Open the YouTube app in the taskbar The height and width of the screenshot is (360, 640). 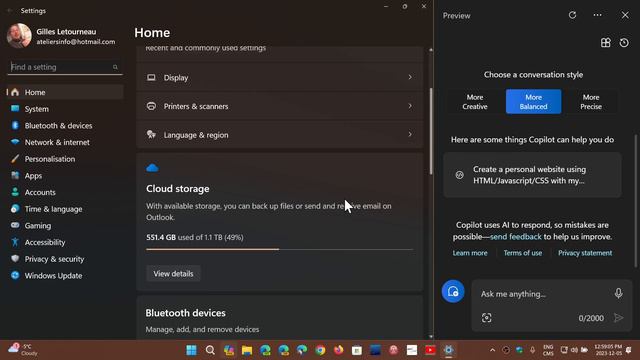click(430, 350)
